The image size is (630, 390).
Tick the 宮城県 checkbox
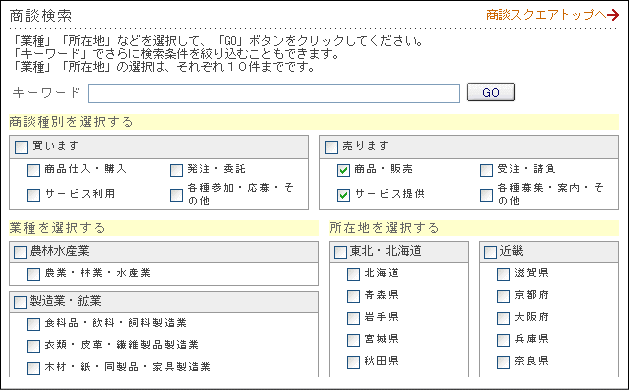pos(353,340)
